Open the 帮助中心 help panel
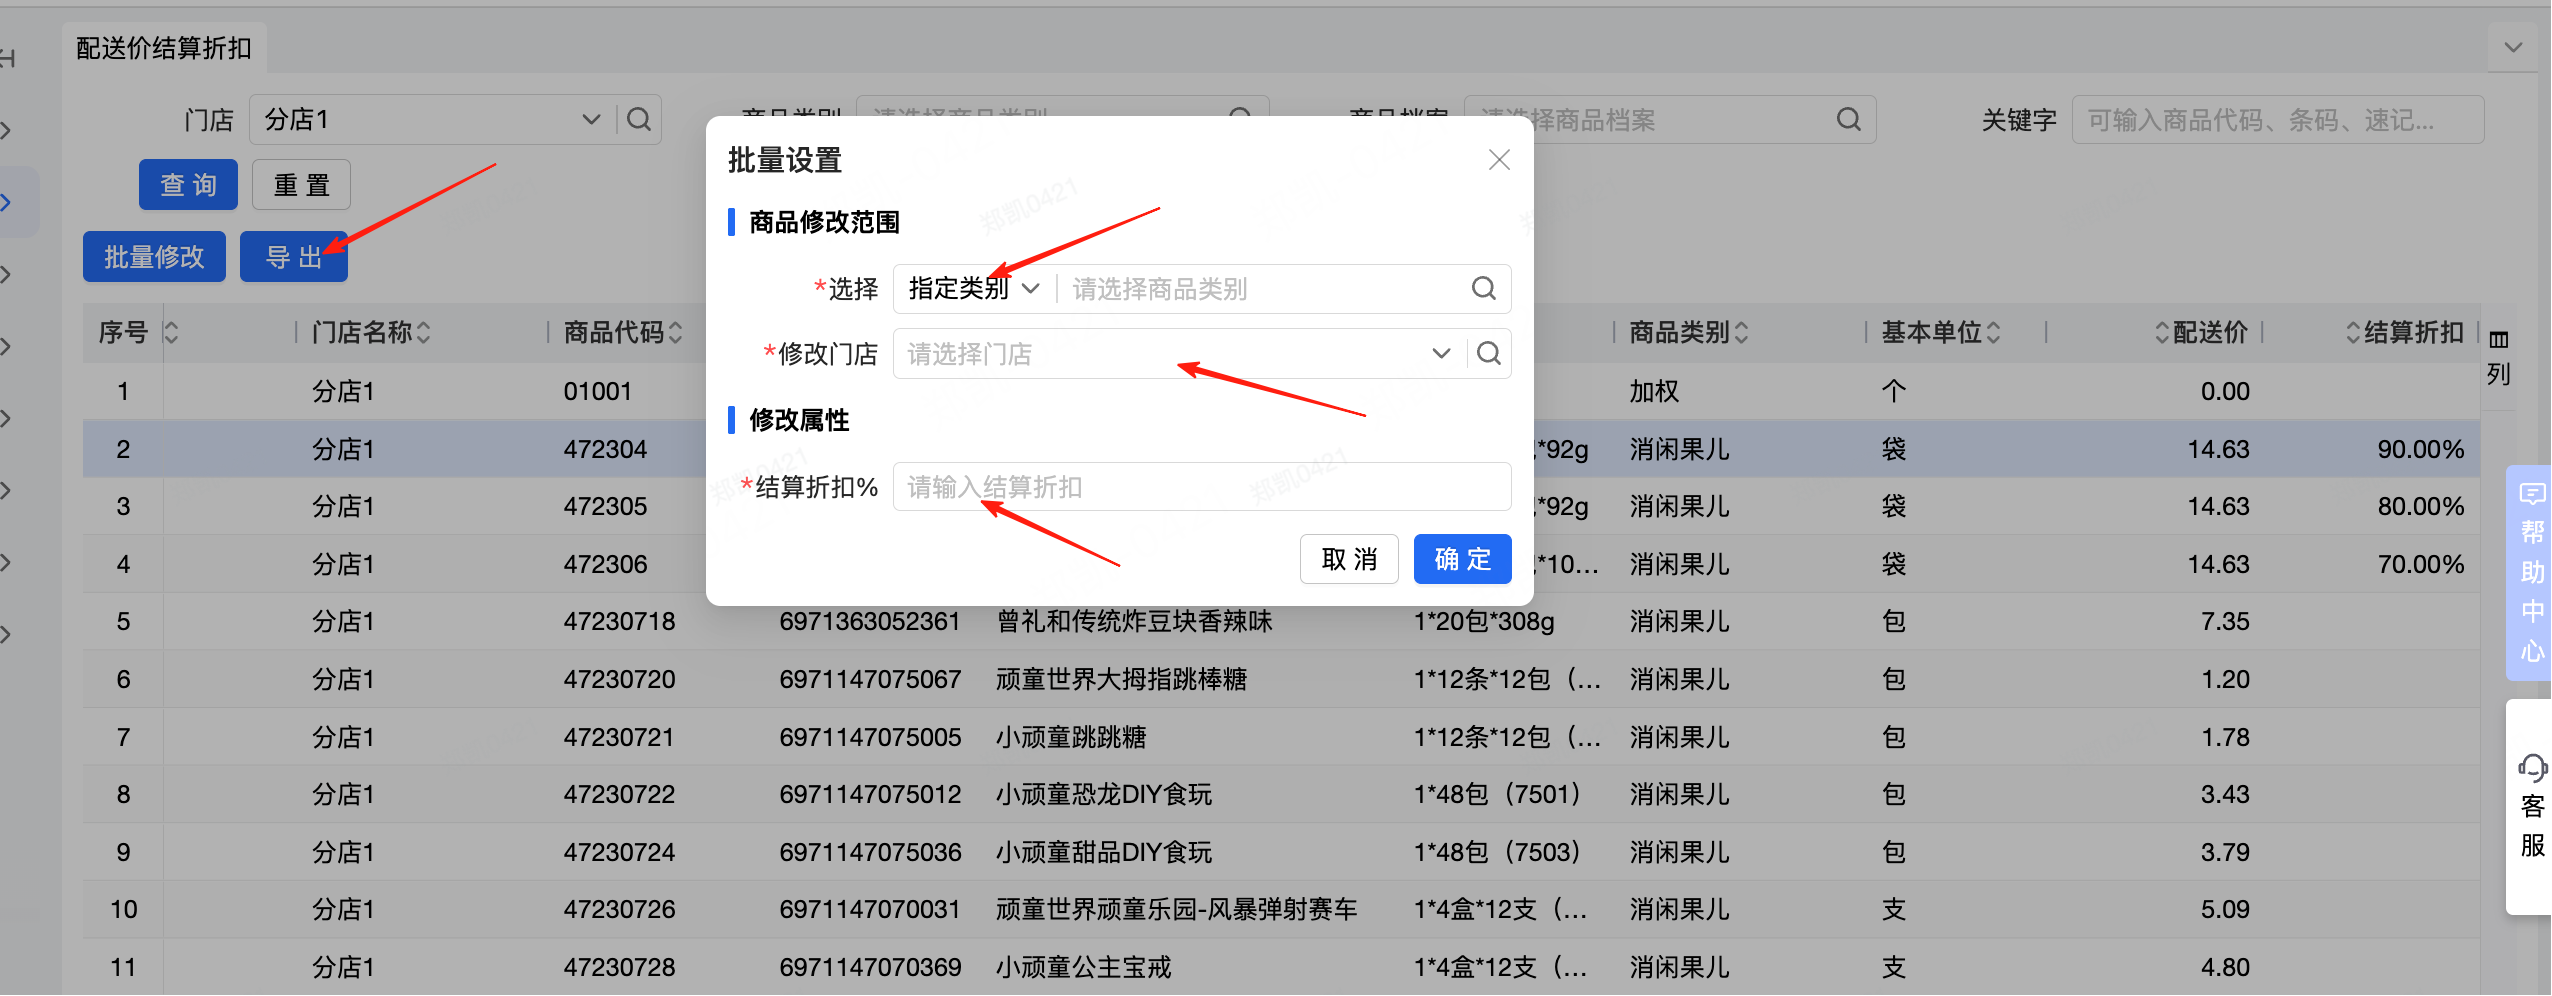This screenshot has height=996, width=2552. [x=2531, y=573]
